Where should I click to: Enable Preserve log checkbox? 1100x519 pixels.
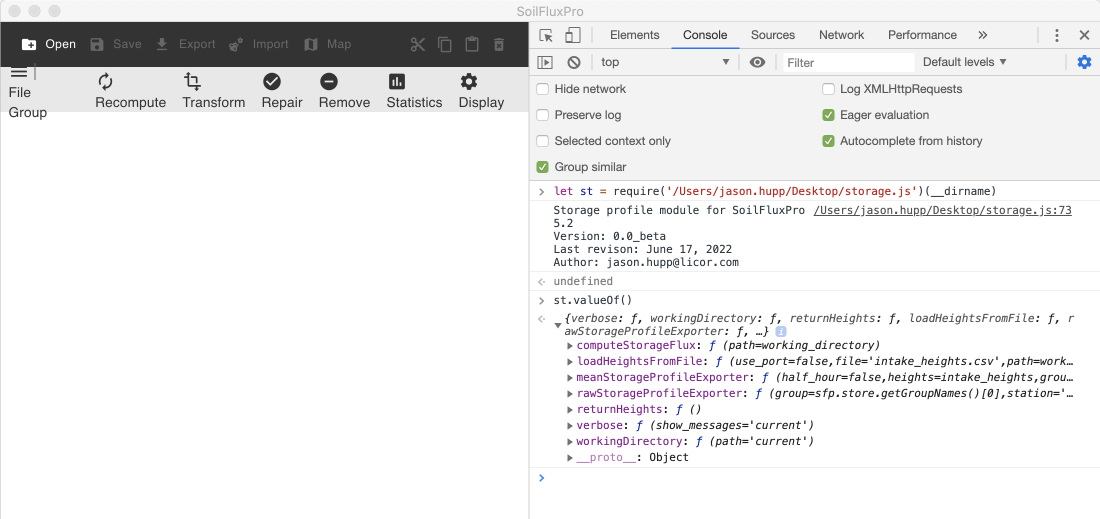pos(542,115)
